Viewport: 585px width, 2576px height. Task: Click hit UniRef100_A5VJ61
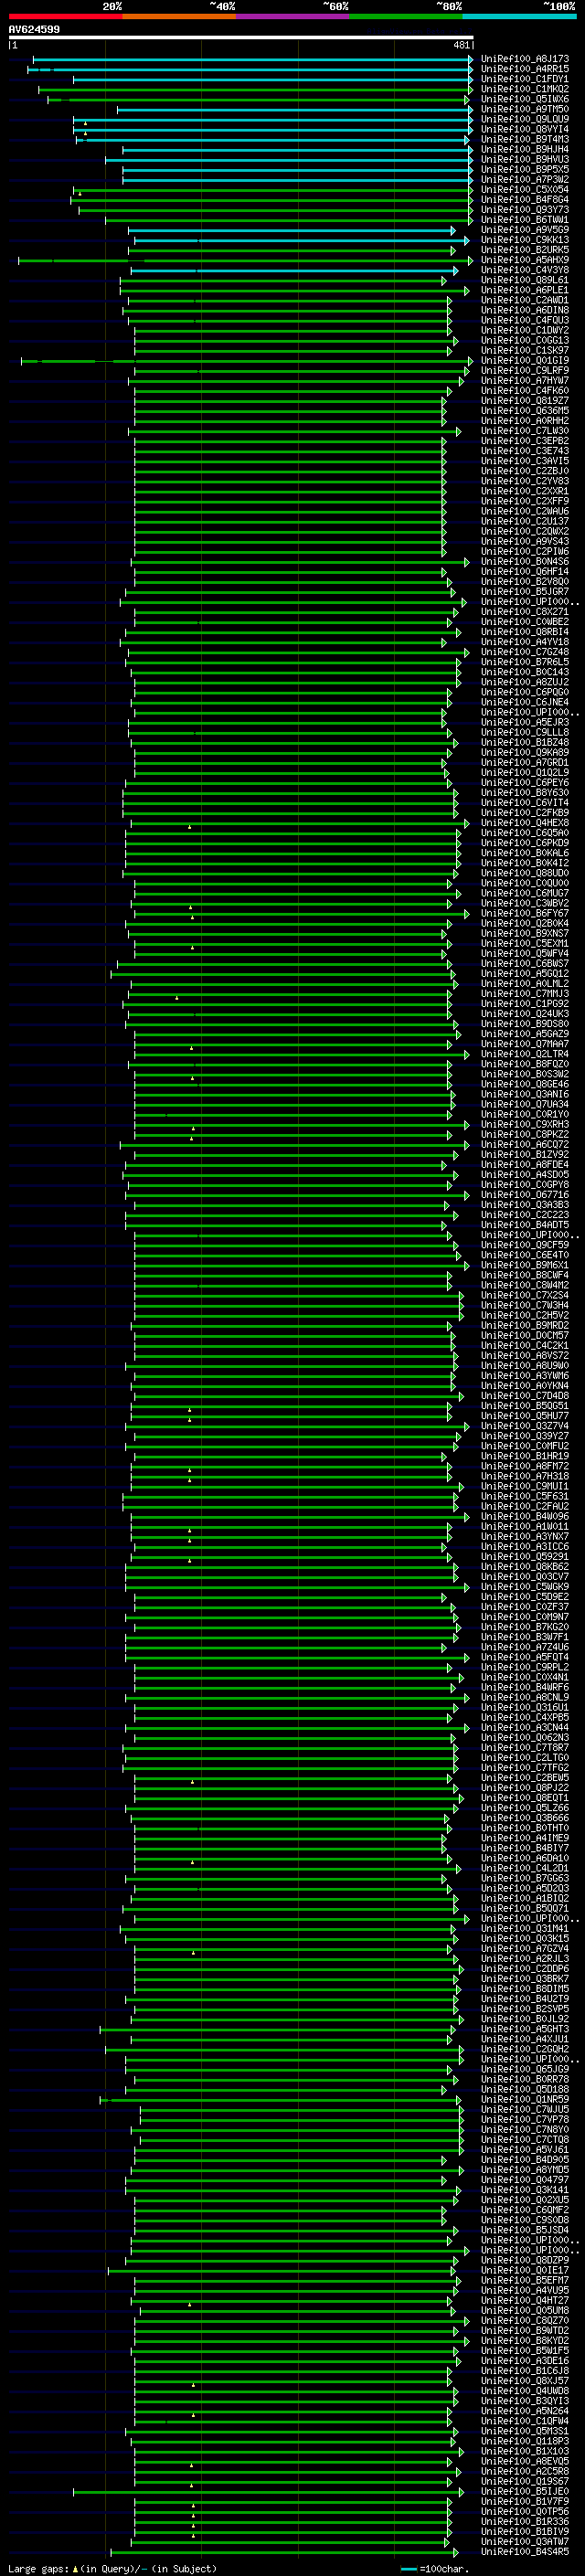point(525,2149)
